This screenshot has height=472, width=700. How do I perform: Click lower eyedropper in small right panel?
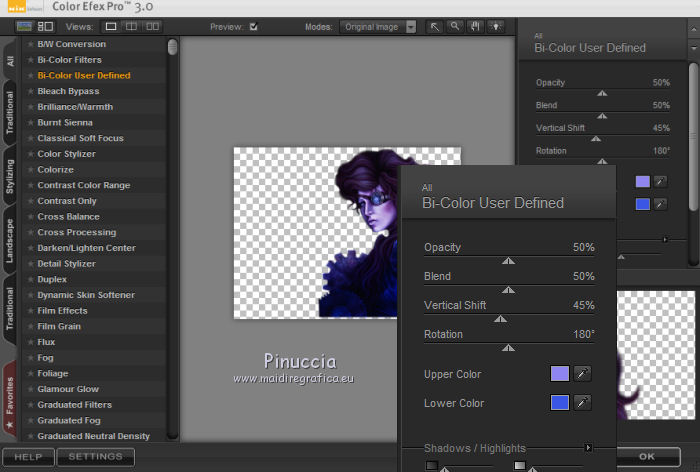pyautogui.click(x=660, y=204)
